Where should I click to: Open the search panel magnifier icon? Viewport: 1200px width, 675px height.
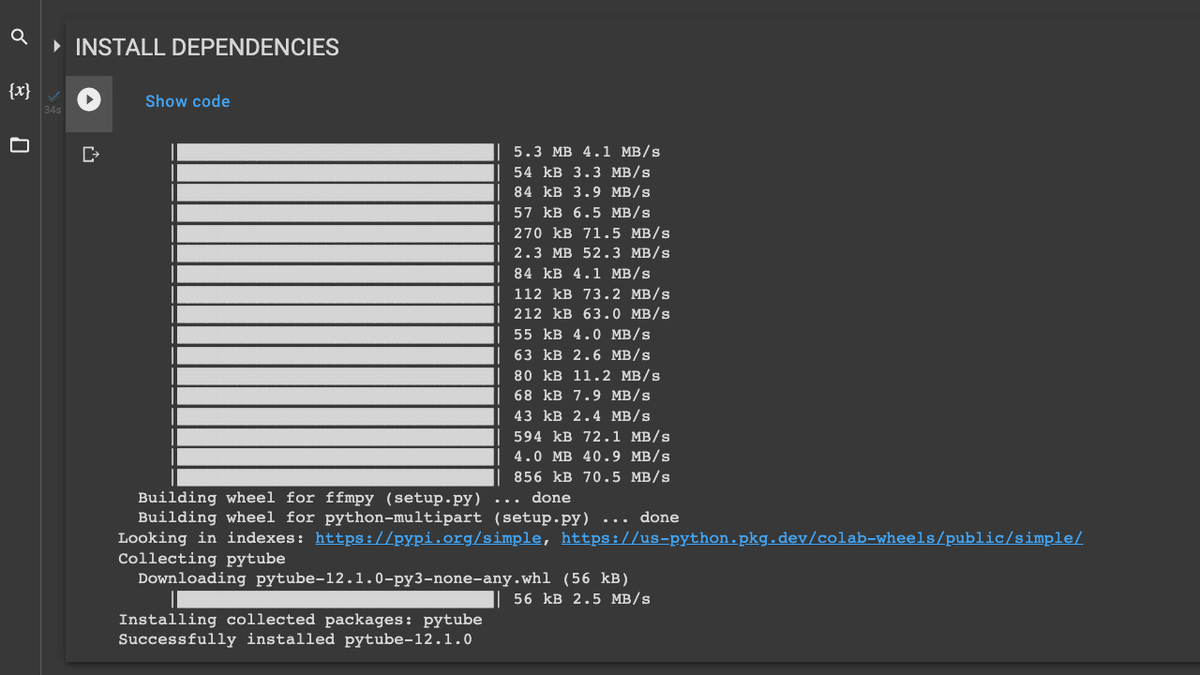19,37
